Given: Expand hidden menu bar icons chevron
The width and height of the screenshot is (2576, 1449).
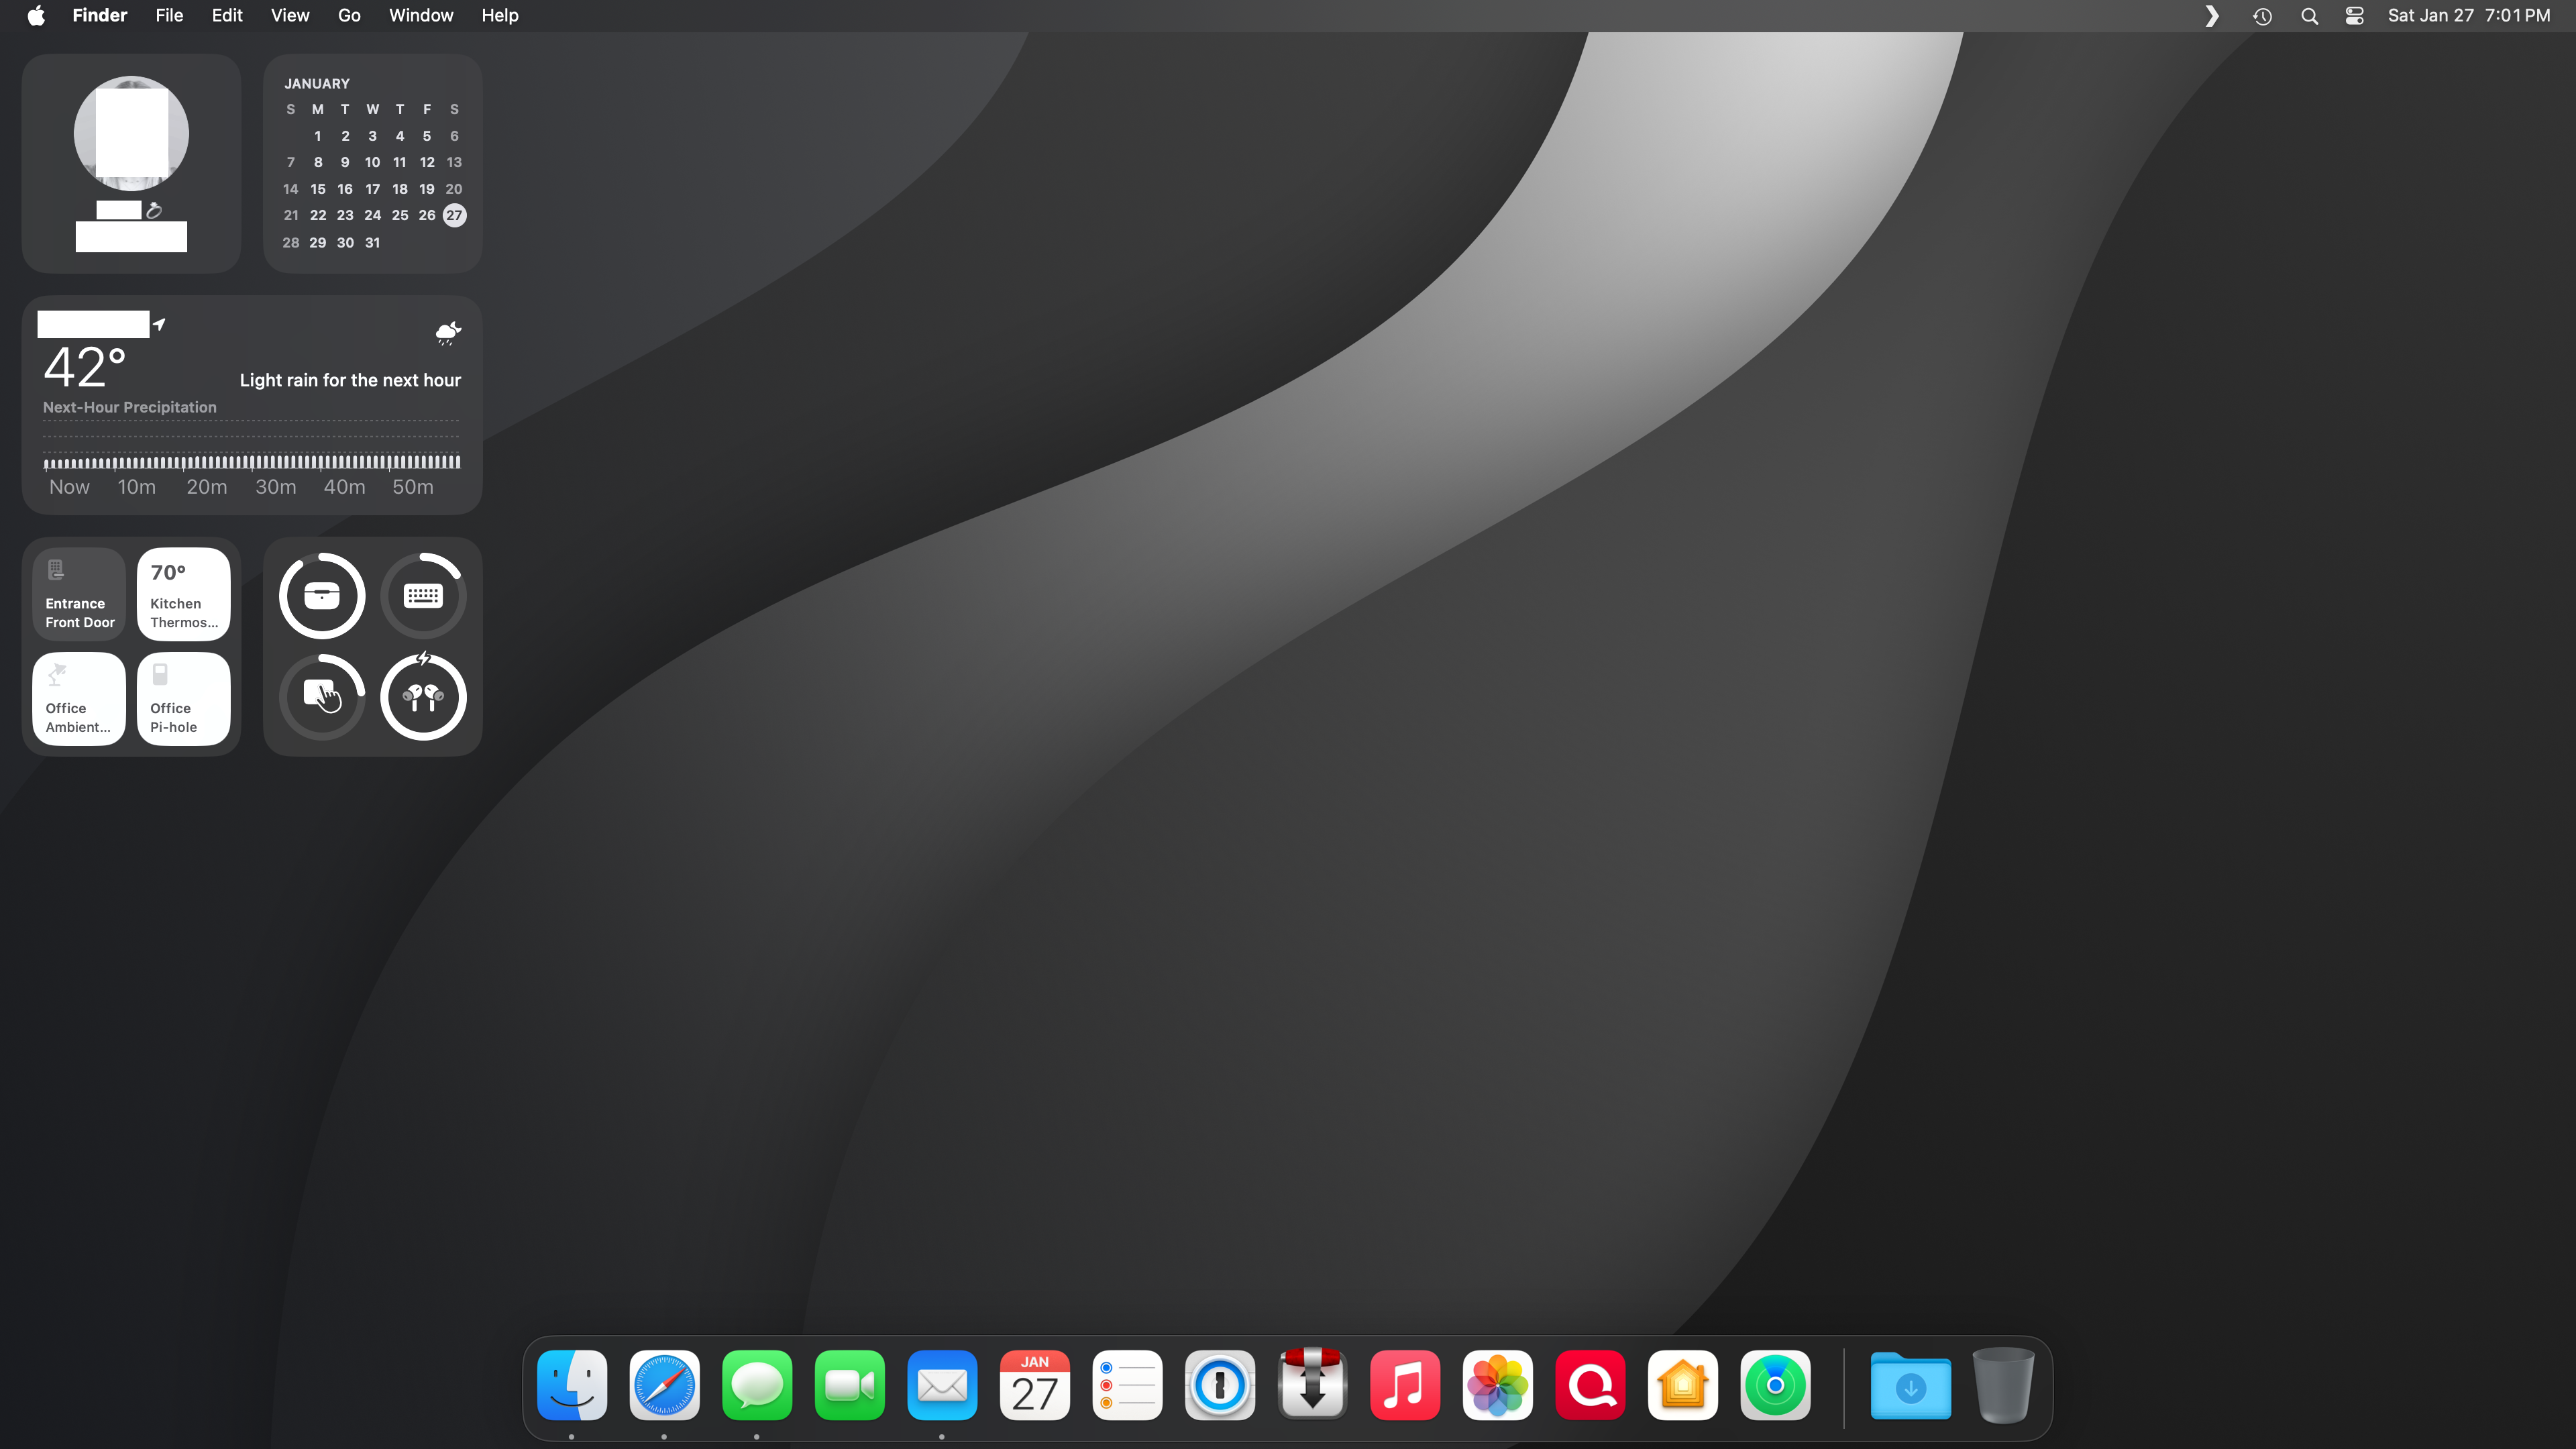Looking at the screenshot, I should (2212, 16).
